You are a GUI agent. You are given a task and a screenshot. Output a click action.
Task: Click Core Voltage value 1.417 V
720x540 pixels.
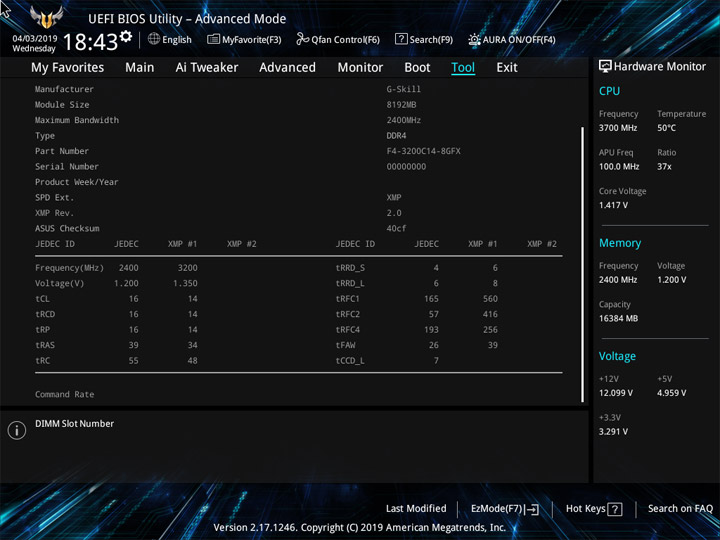point(613,205)
